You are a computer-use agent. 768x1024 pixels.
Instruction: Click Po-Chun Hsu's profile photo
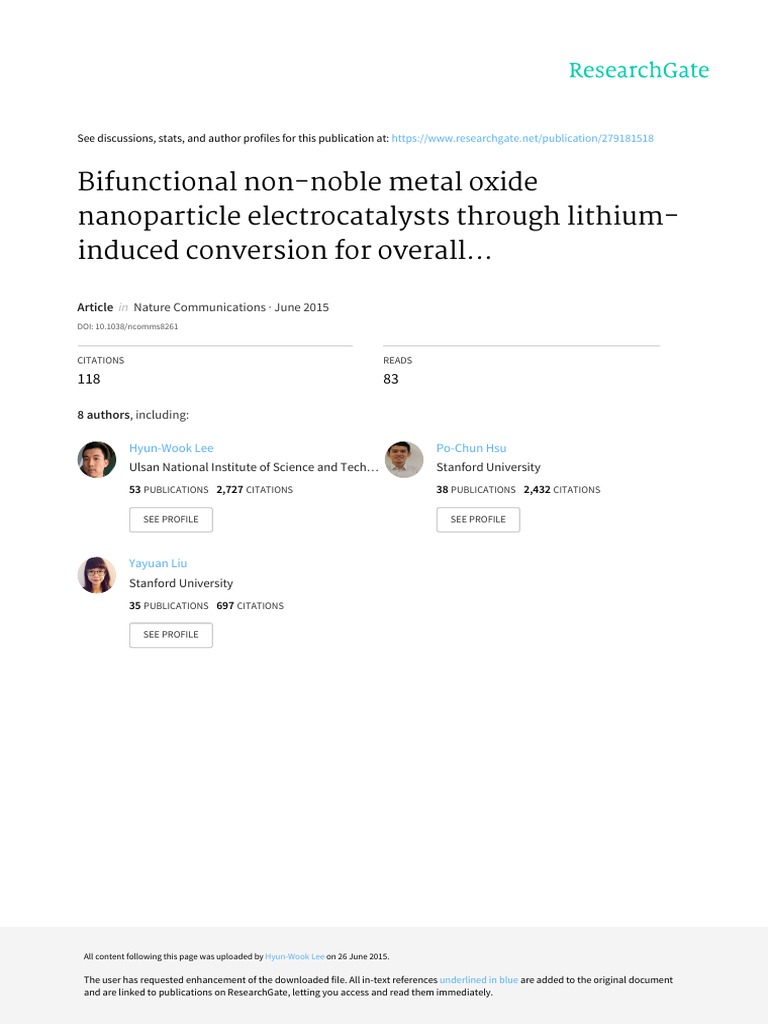(x=404, y=459)
